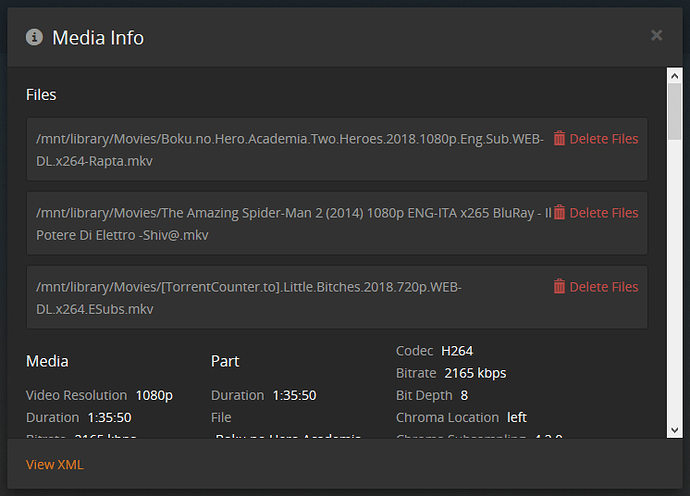Click the Bitrate 2165 kbps value
The image size is (690, 496).
tap(475, 373)
